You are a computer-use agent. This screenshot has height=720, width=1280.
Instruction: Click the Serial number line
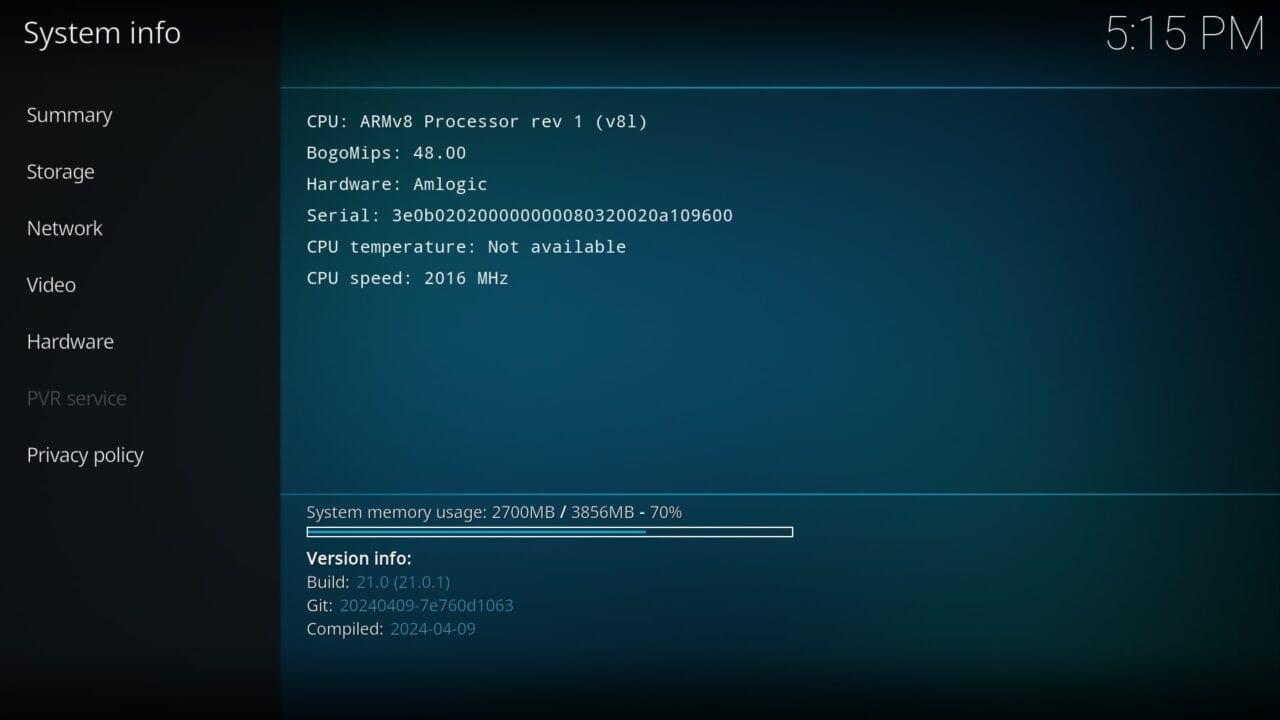519,215
